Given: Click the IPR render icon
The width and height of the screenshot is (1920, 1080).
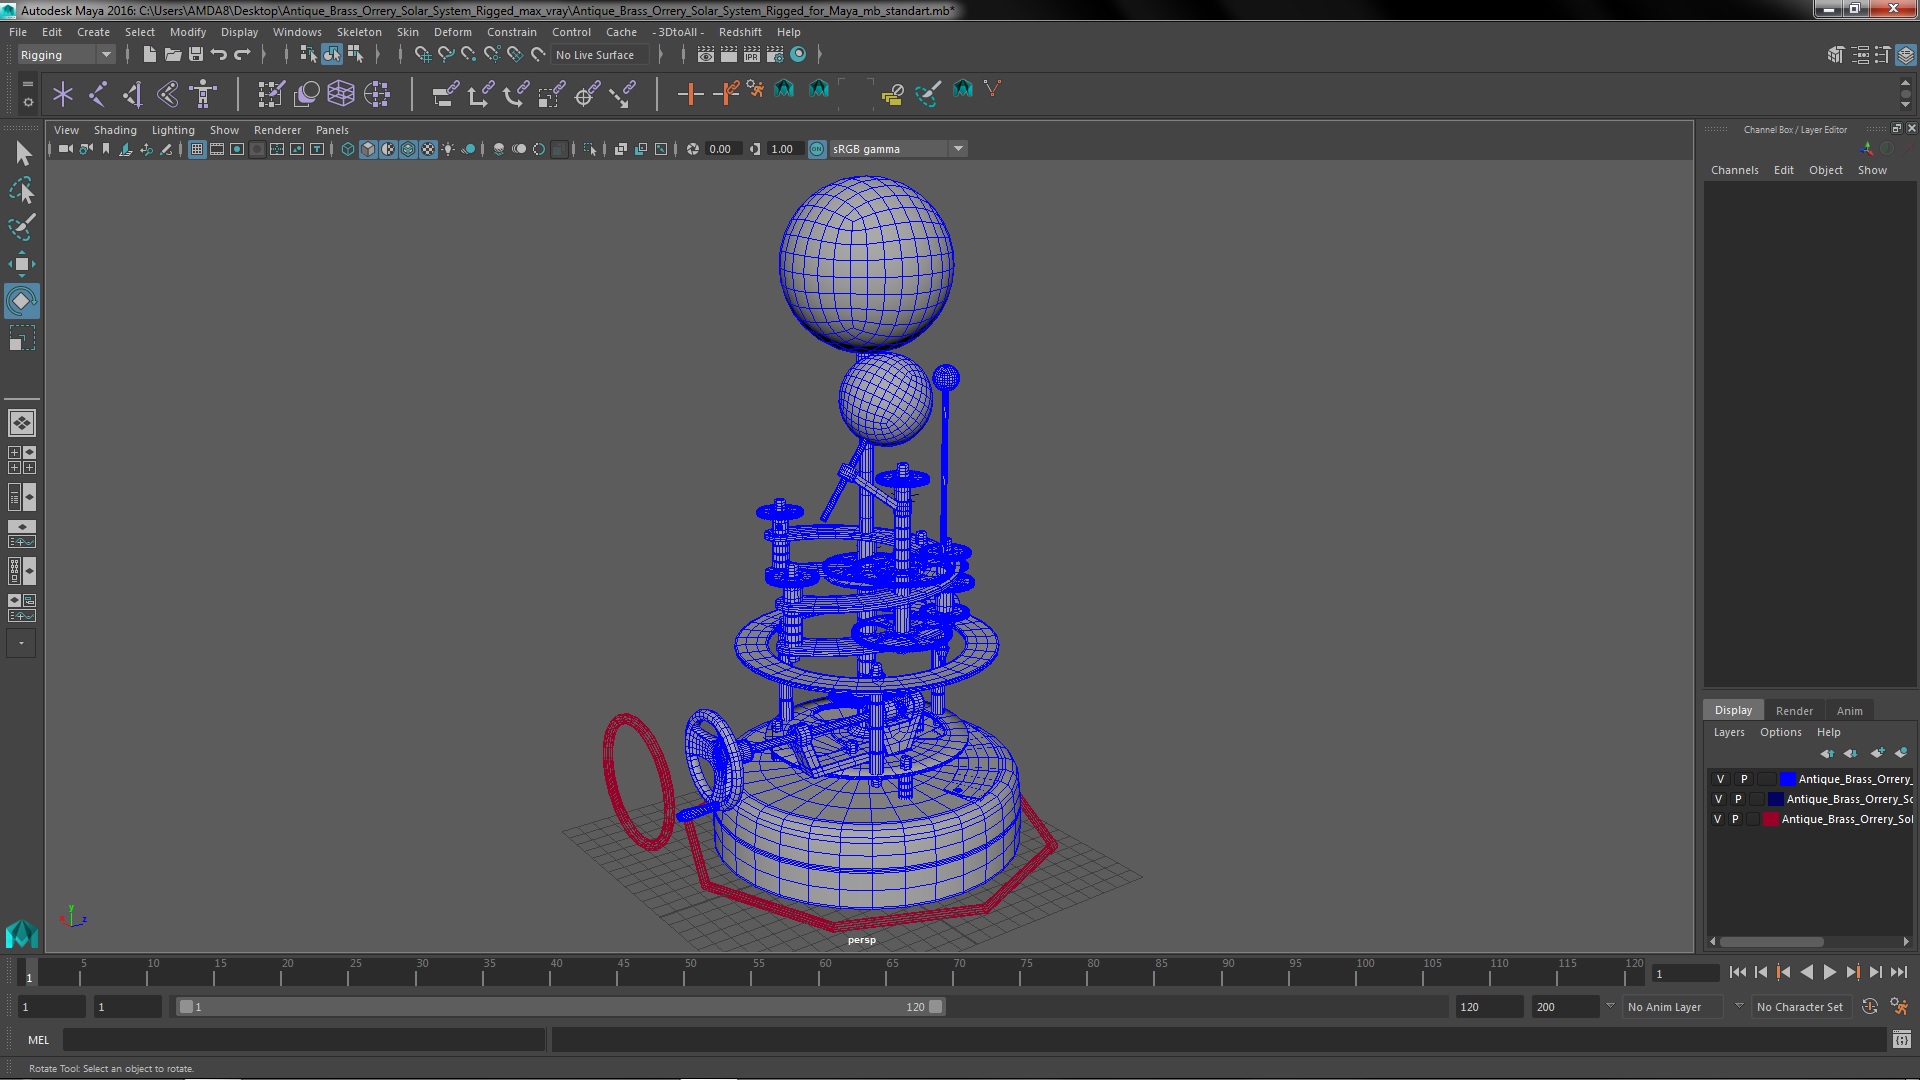Looking at the screenshot, I should (x=752, y=55).
